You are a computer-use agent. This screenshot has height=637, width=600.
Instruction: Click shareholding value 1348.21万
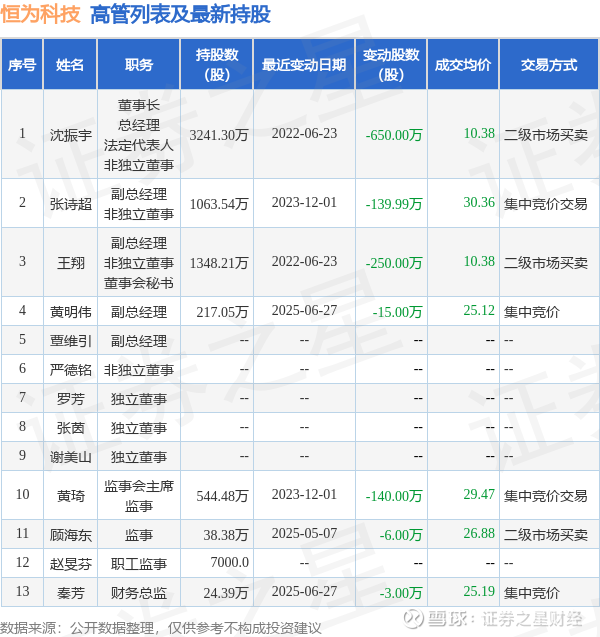(x=219, y=263)
